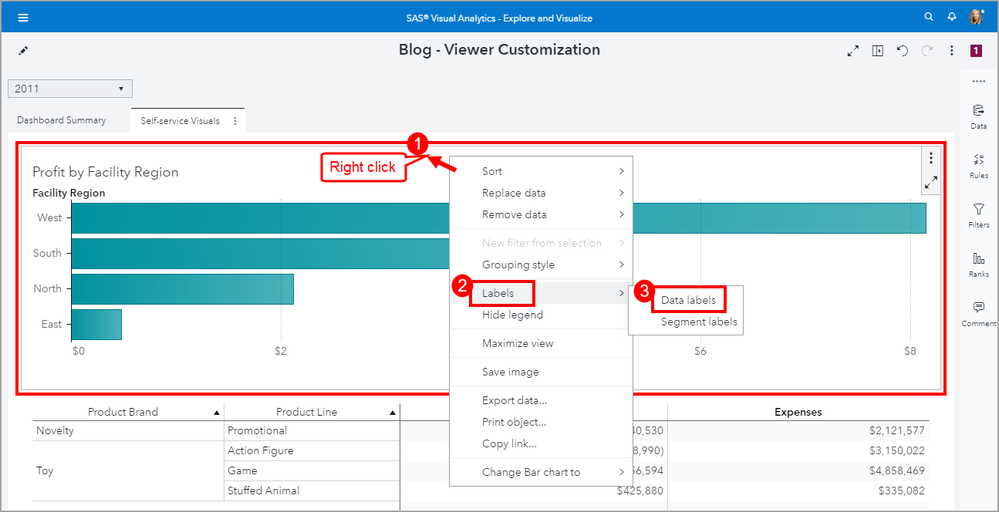Click the search icon in header

pos(929,17)
